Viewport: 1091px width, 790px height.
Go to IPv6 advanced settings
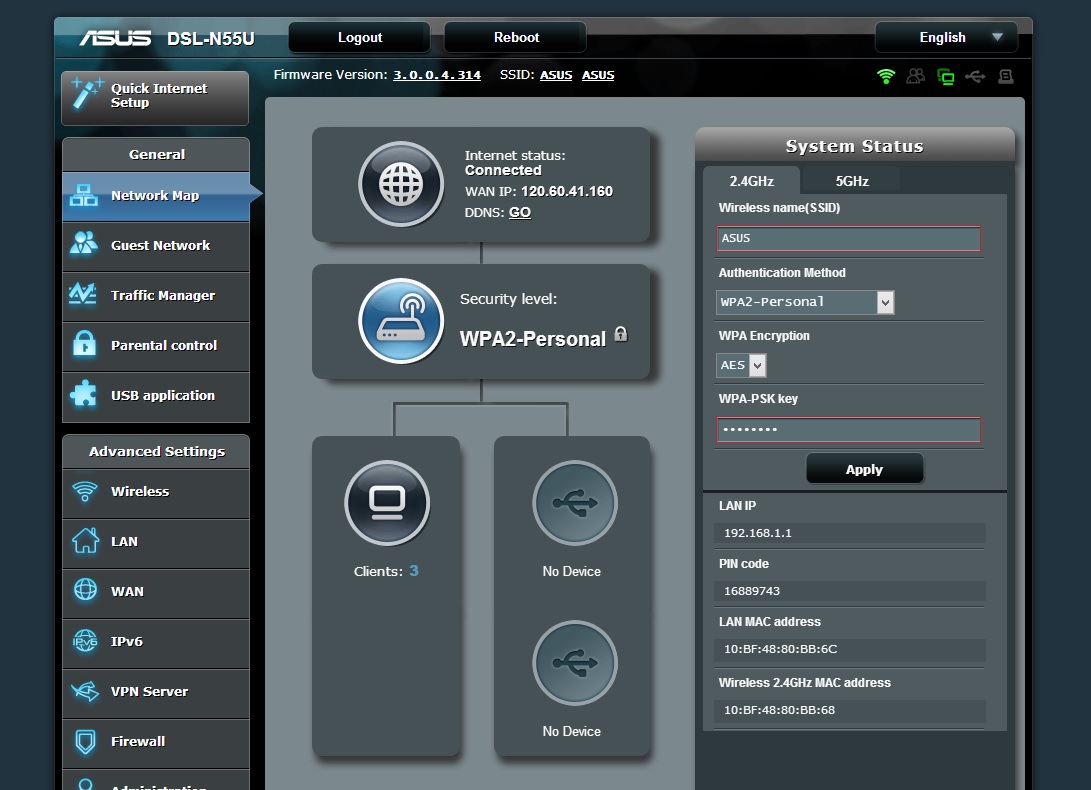pos(156,644)
